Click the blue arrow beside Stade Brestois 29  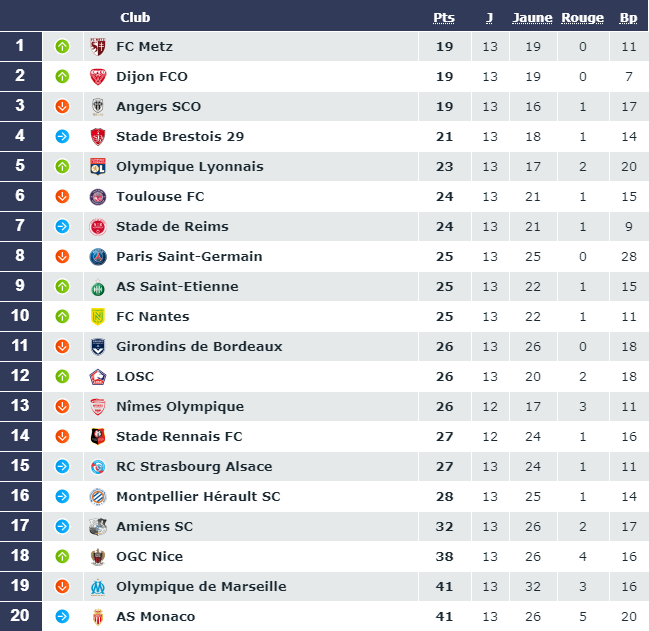pos(62,137)
